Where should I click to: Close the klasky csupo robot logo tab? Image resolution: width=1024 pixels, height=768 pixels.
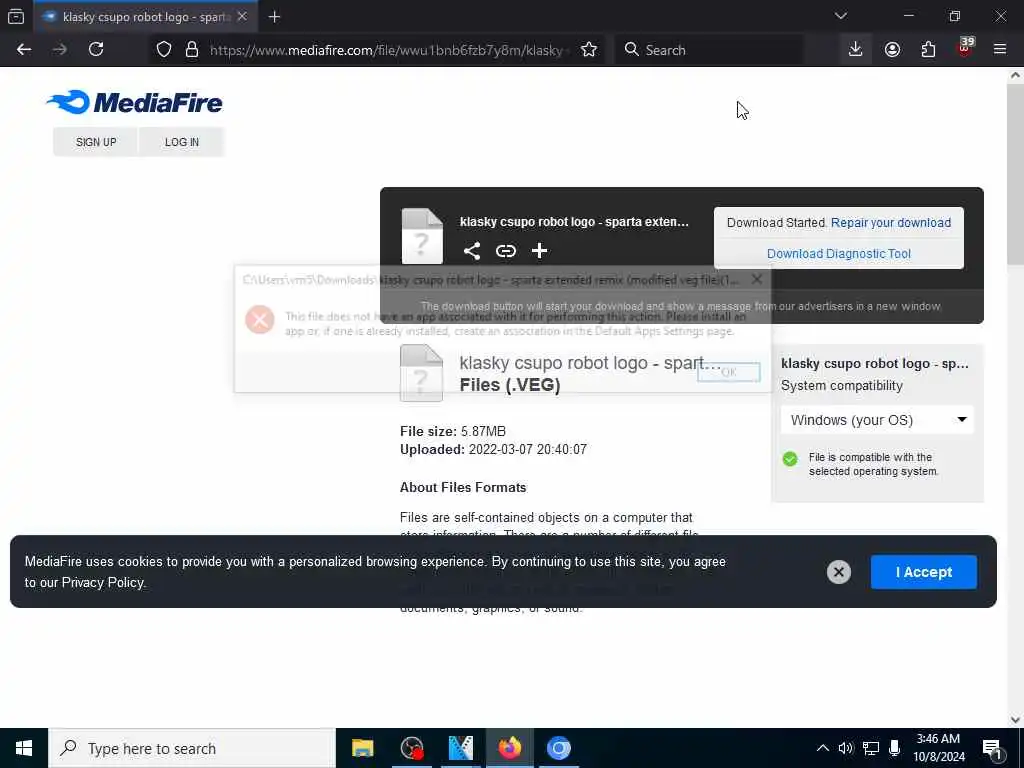(242, 17)
